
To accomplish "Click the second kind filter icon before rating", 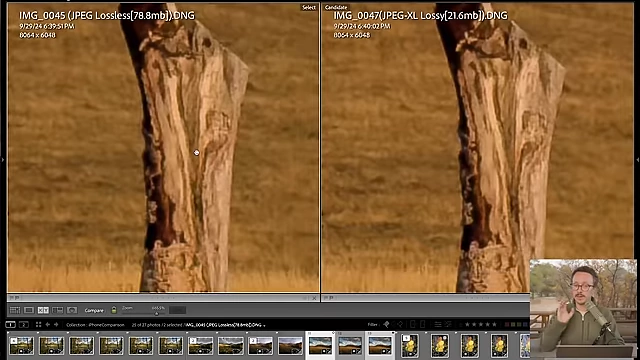I will [448, 324].
